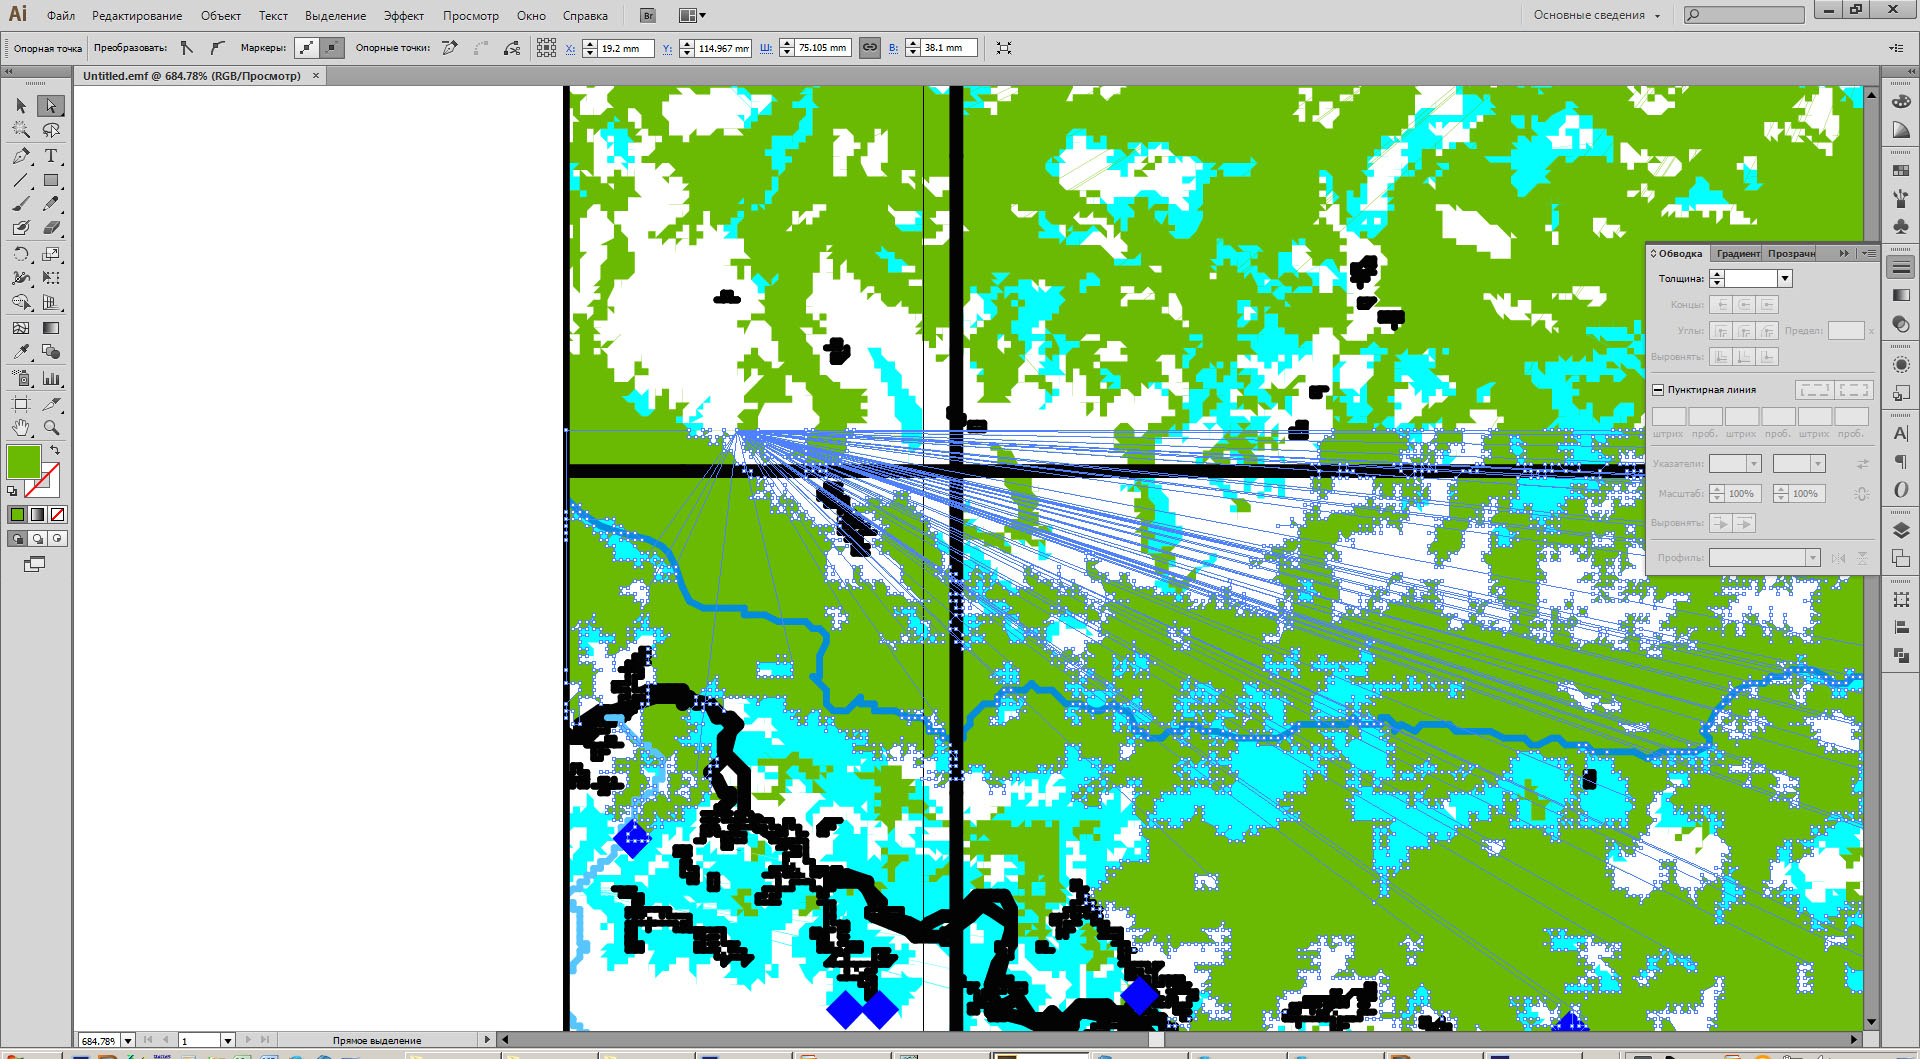Select the Artboard tool
Viewport: 1920px width, 1059px height.
(21, 404)
